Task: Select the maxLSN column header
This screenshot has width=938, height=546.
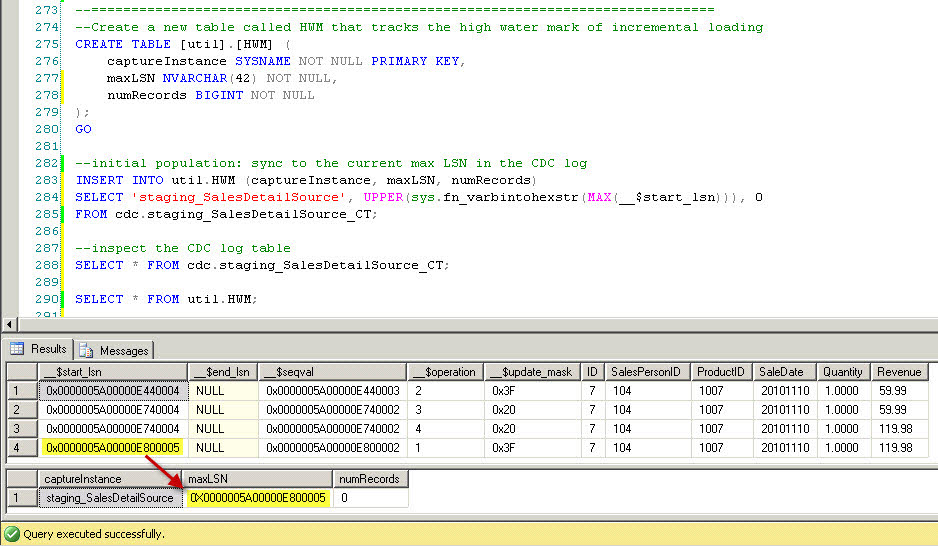Action: click(257, 479)
